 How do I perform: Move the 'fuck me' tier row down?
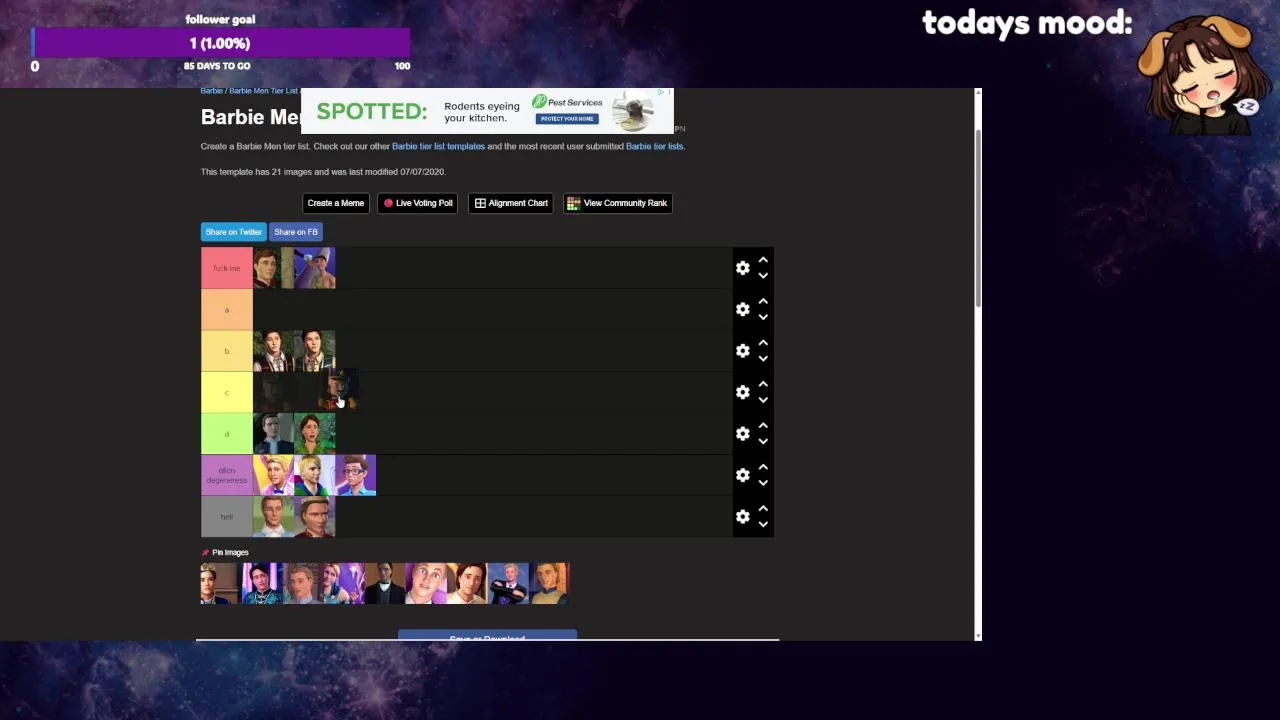tap(763, 276)
